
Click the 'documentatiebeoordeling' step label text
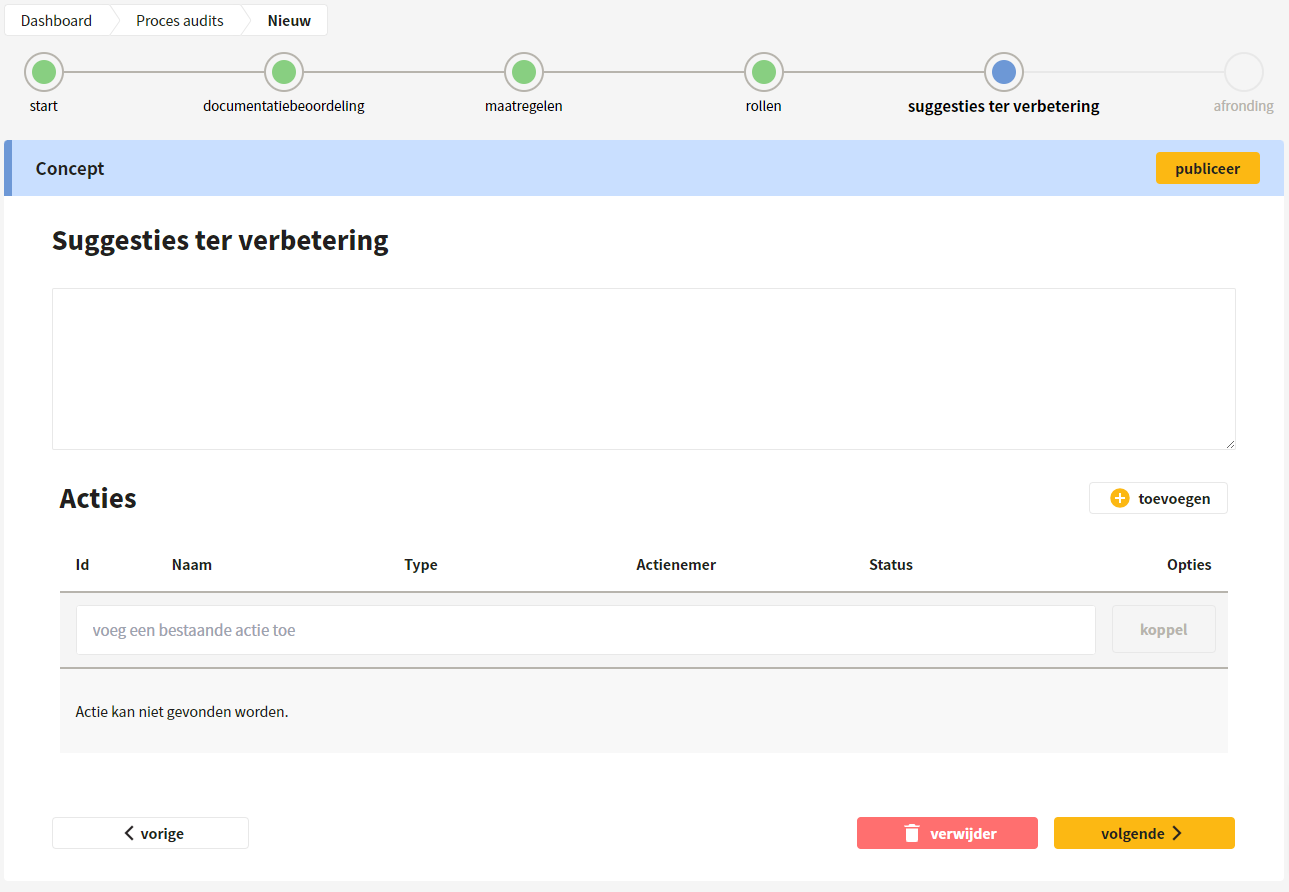tap(284, 106)
